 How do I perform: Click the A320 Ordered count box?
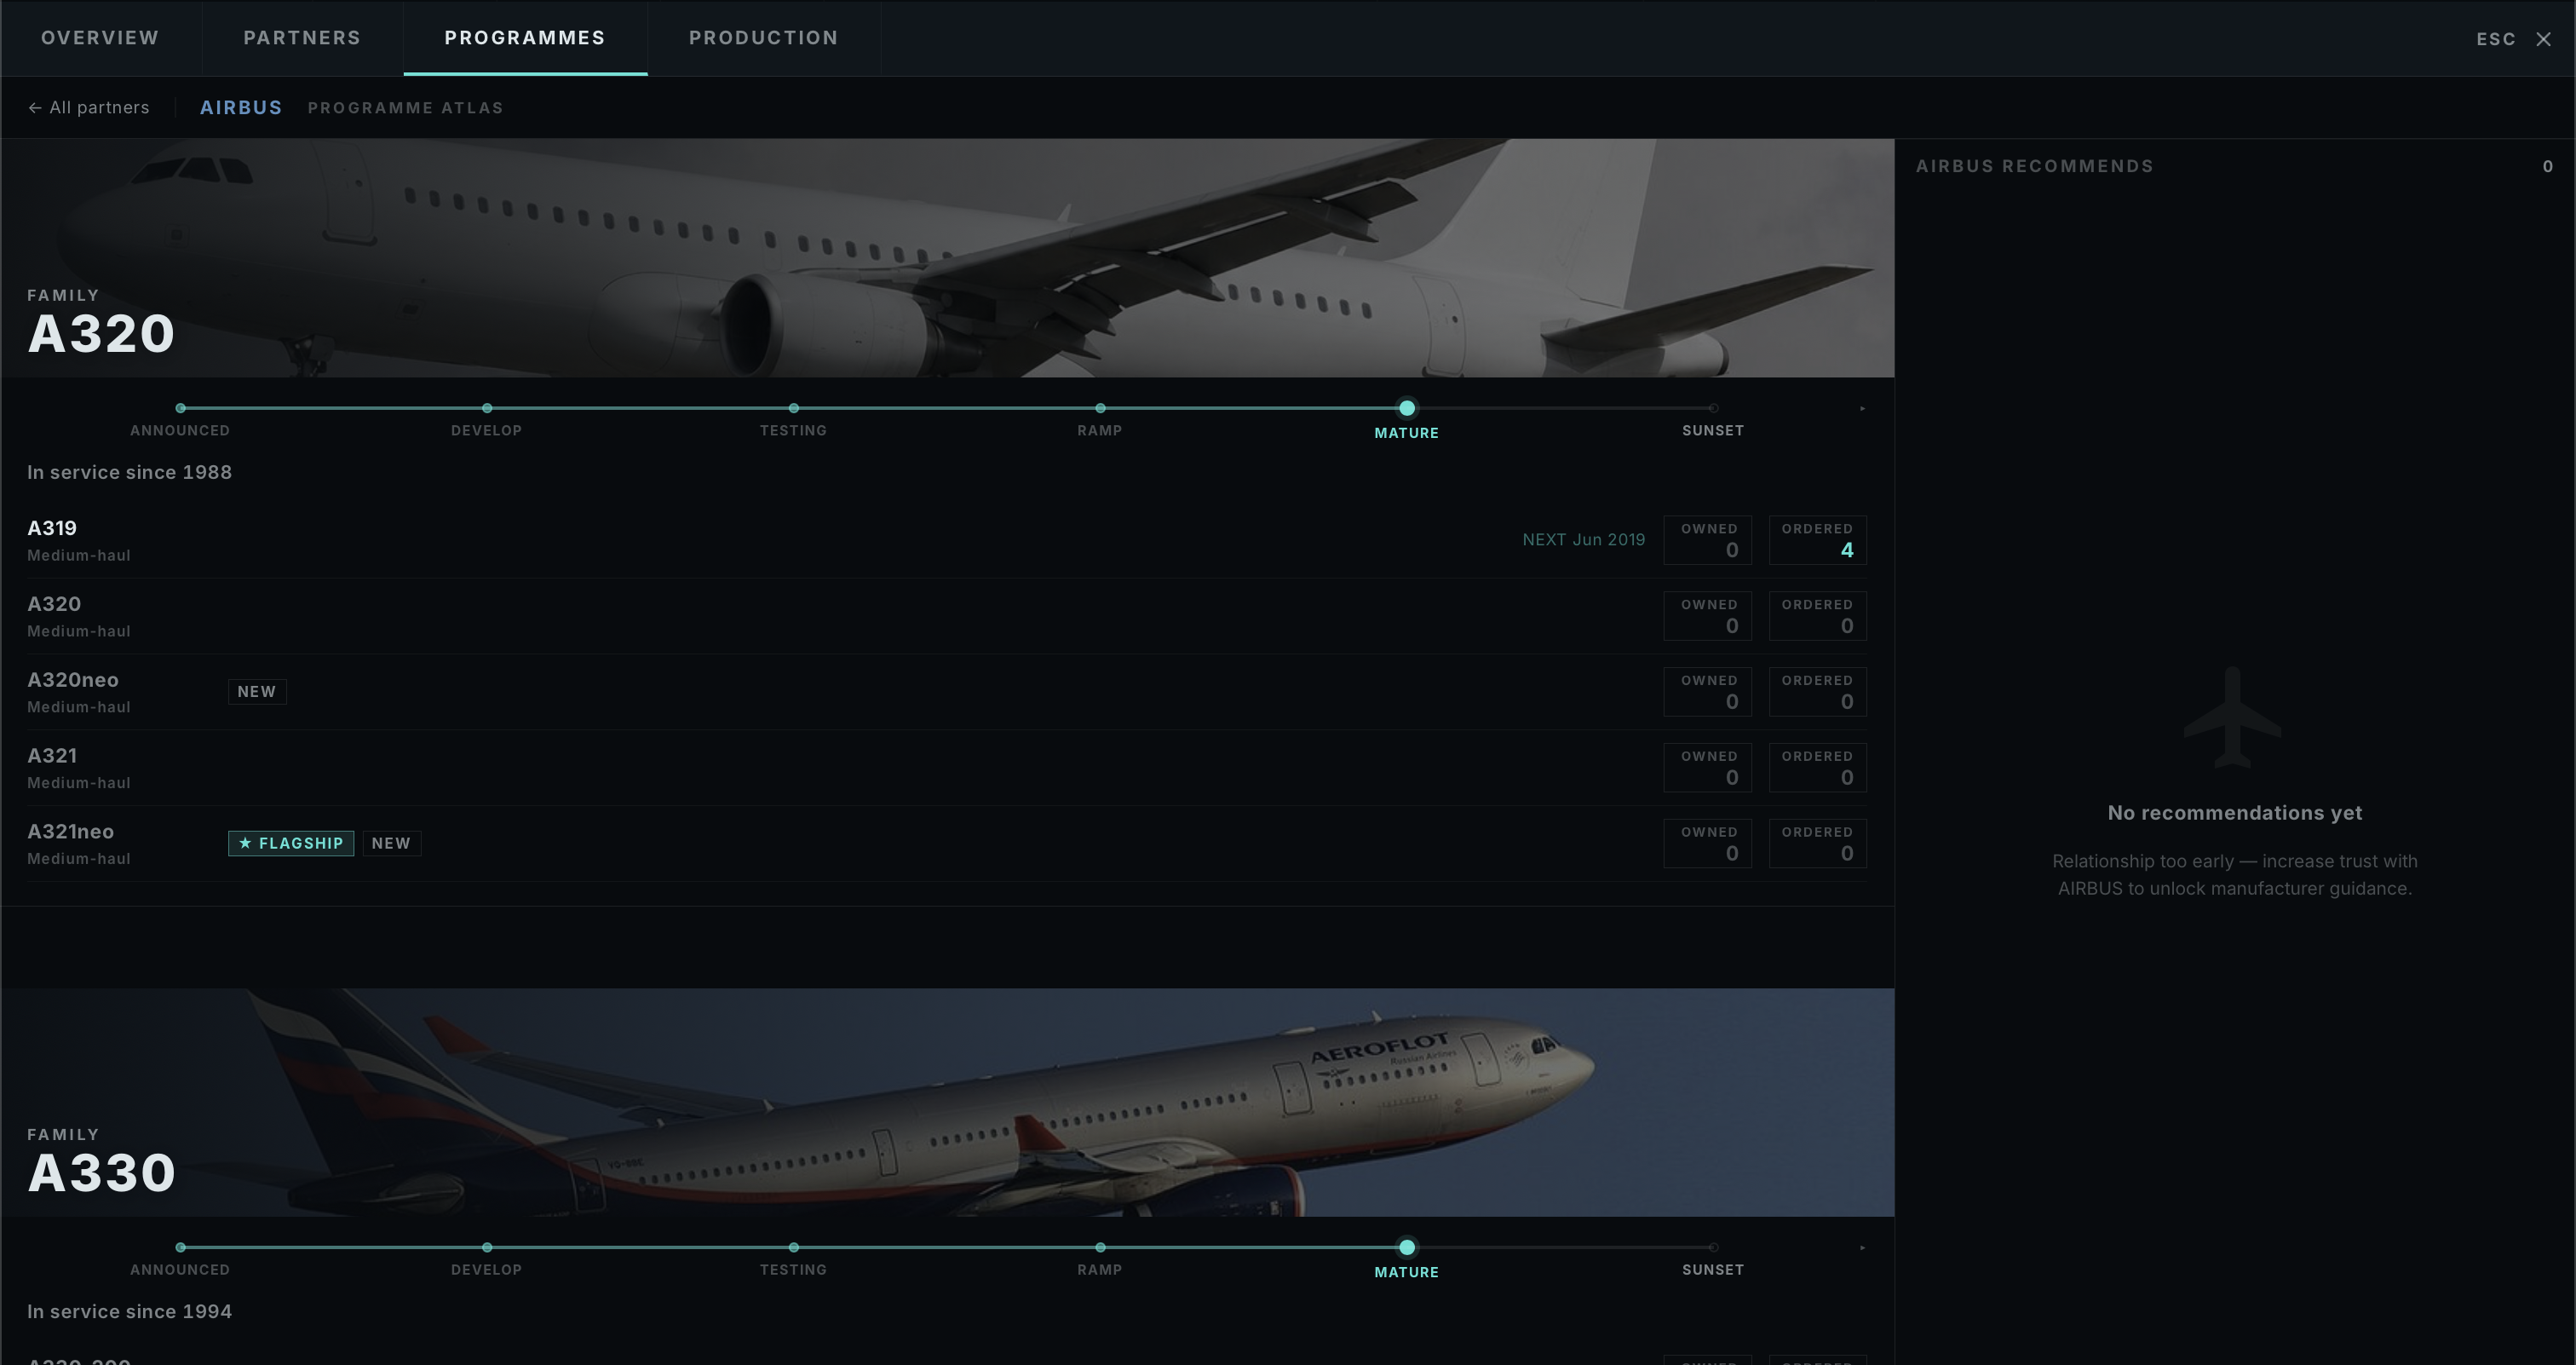1817,616
